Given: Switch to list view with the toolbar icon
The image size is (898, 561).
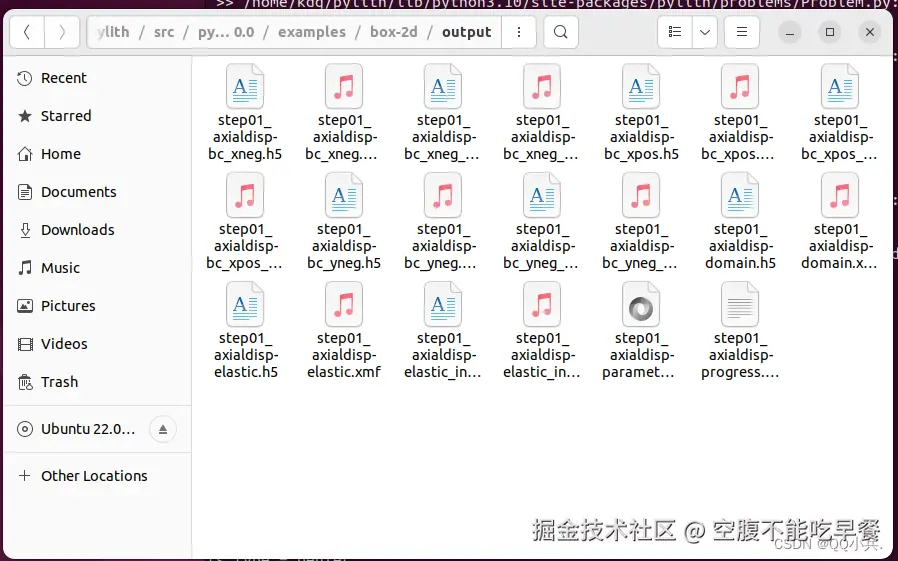Looking at the screenshot, I should pyautogui.click(x=675, y=32).
